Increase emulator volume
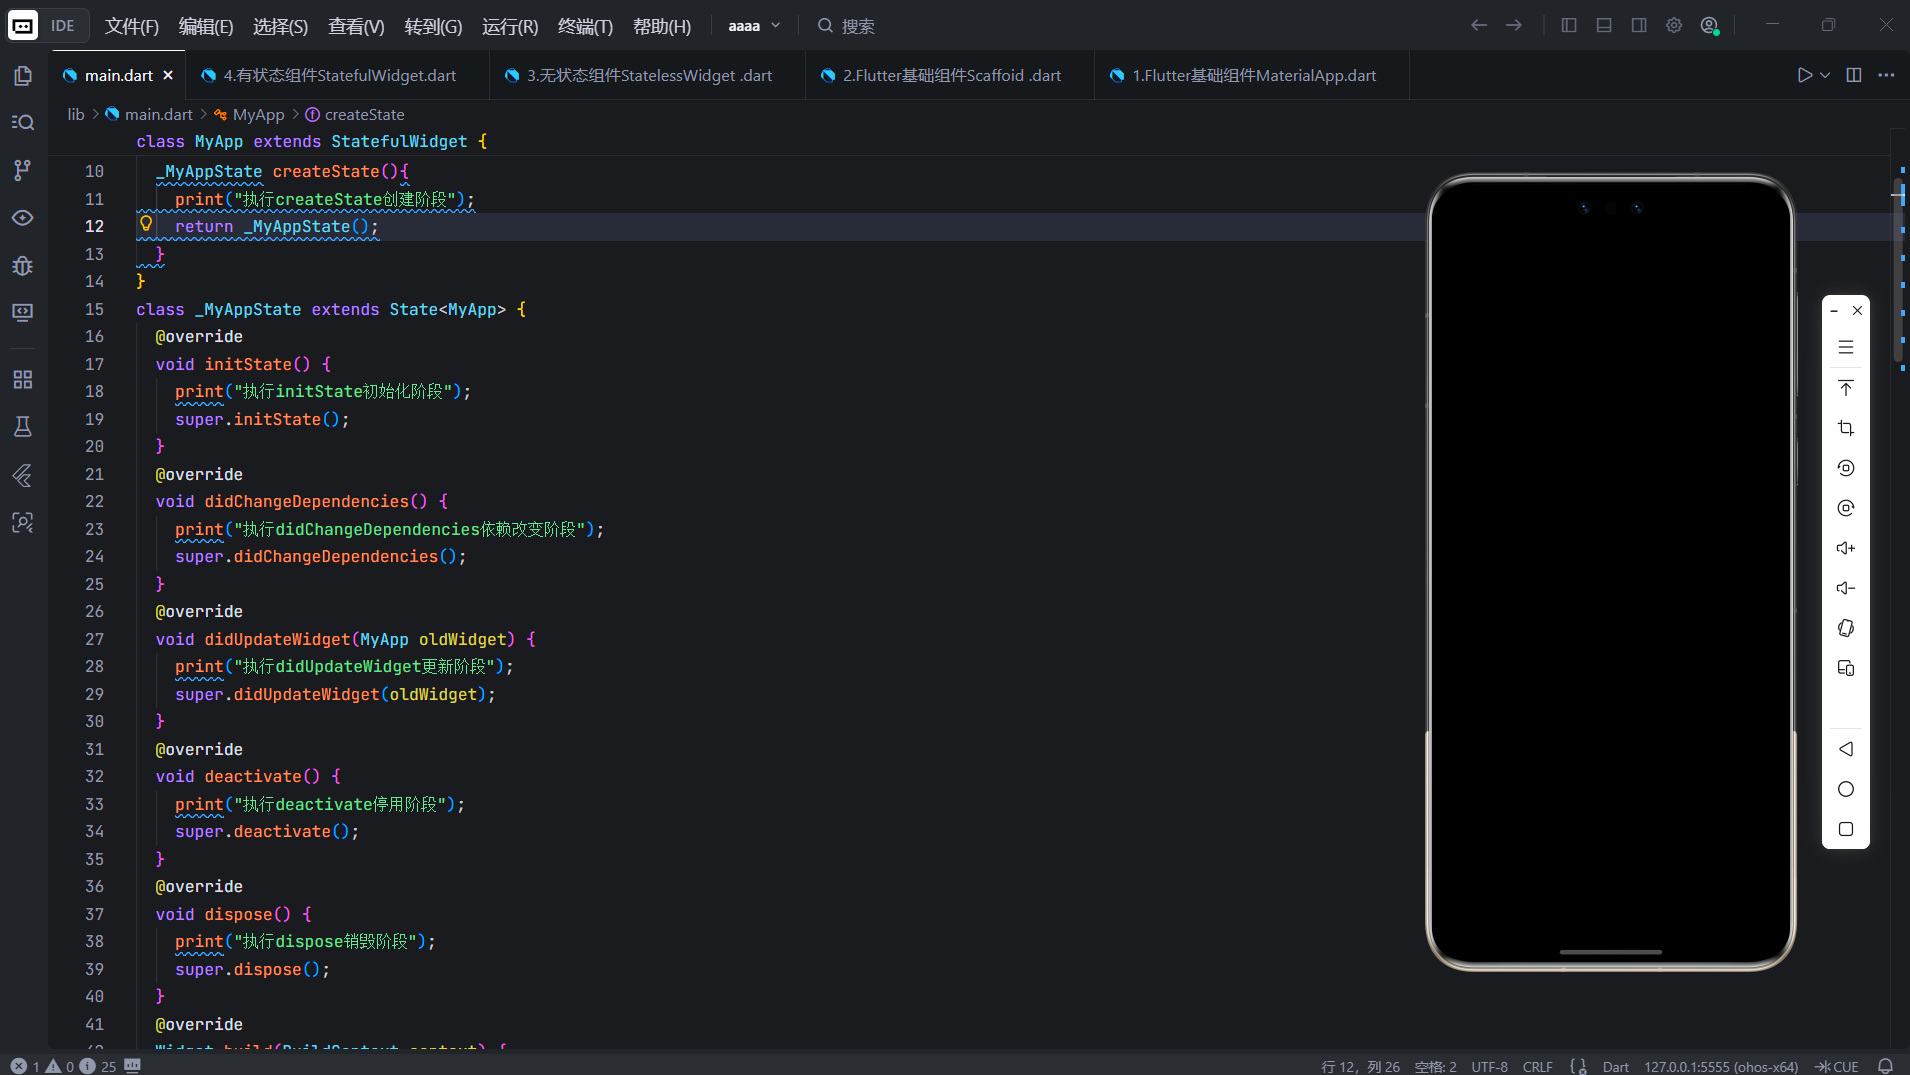Viewport: 1910px width, 1075px height. click(1846, 548)
